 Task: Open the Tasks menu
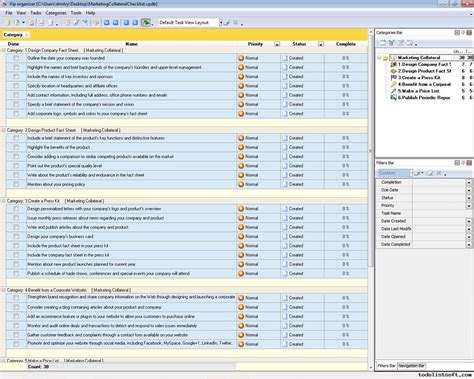pos(36,13)
